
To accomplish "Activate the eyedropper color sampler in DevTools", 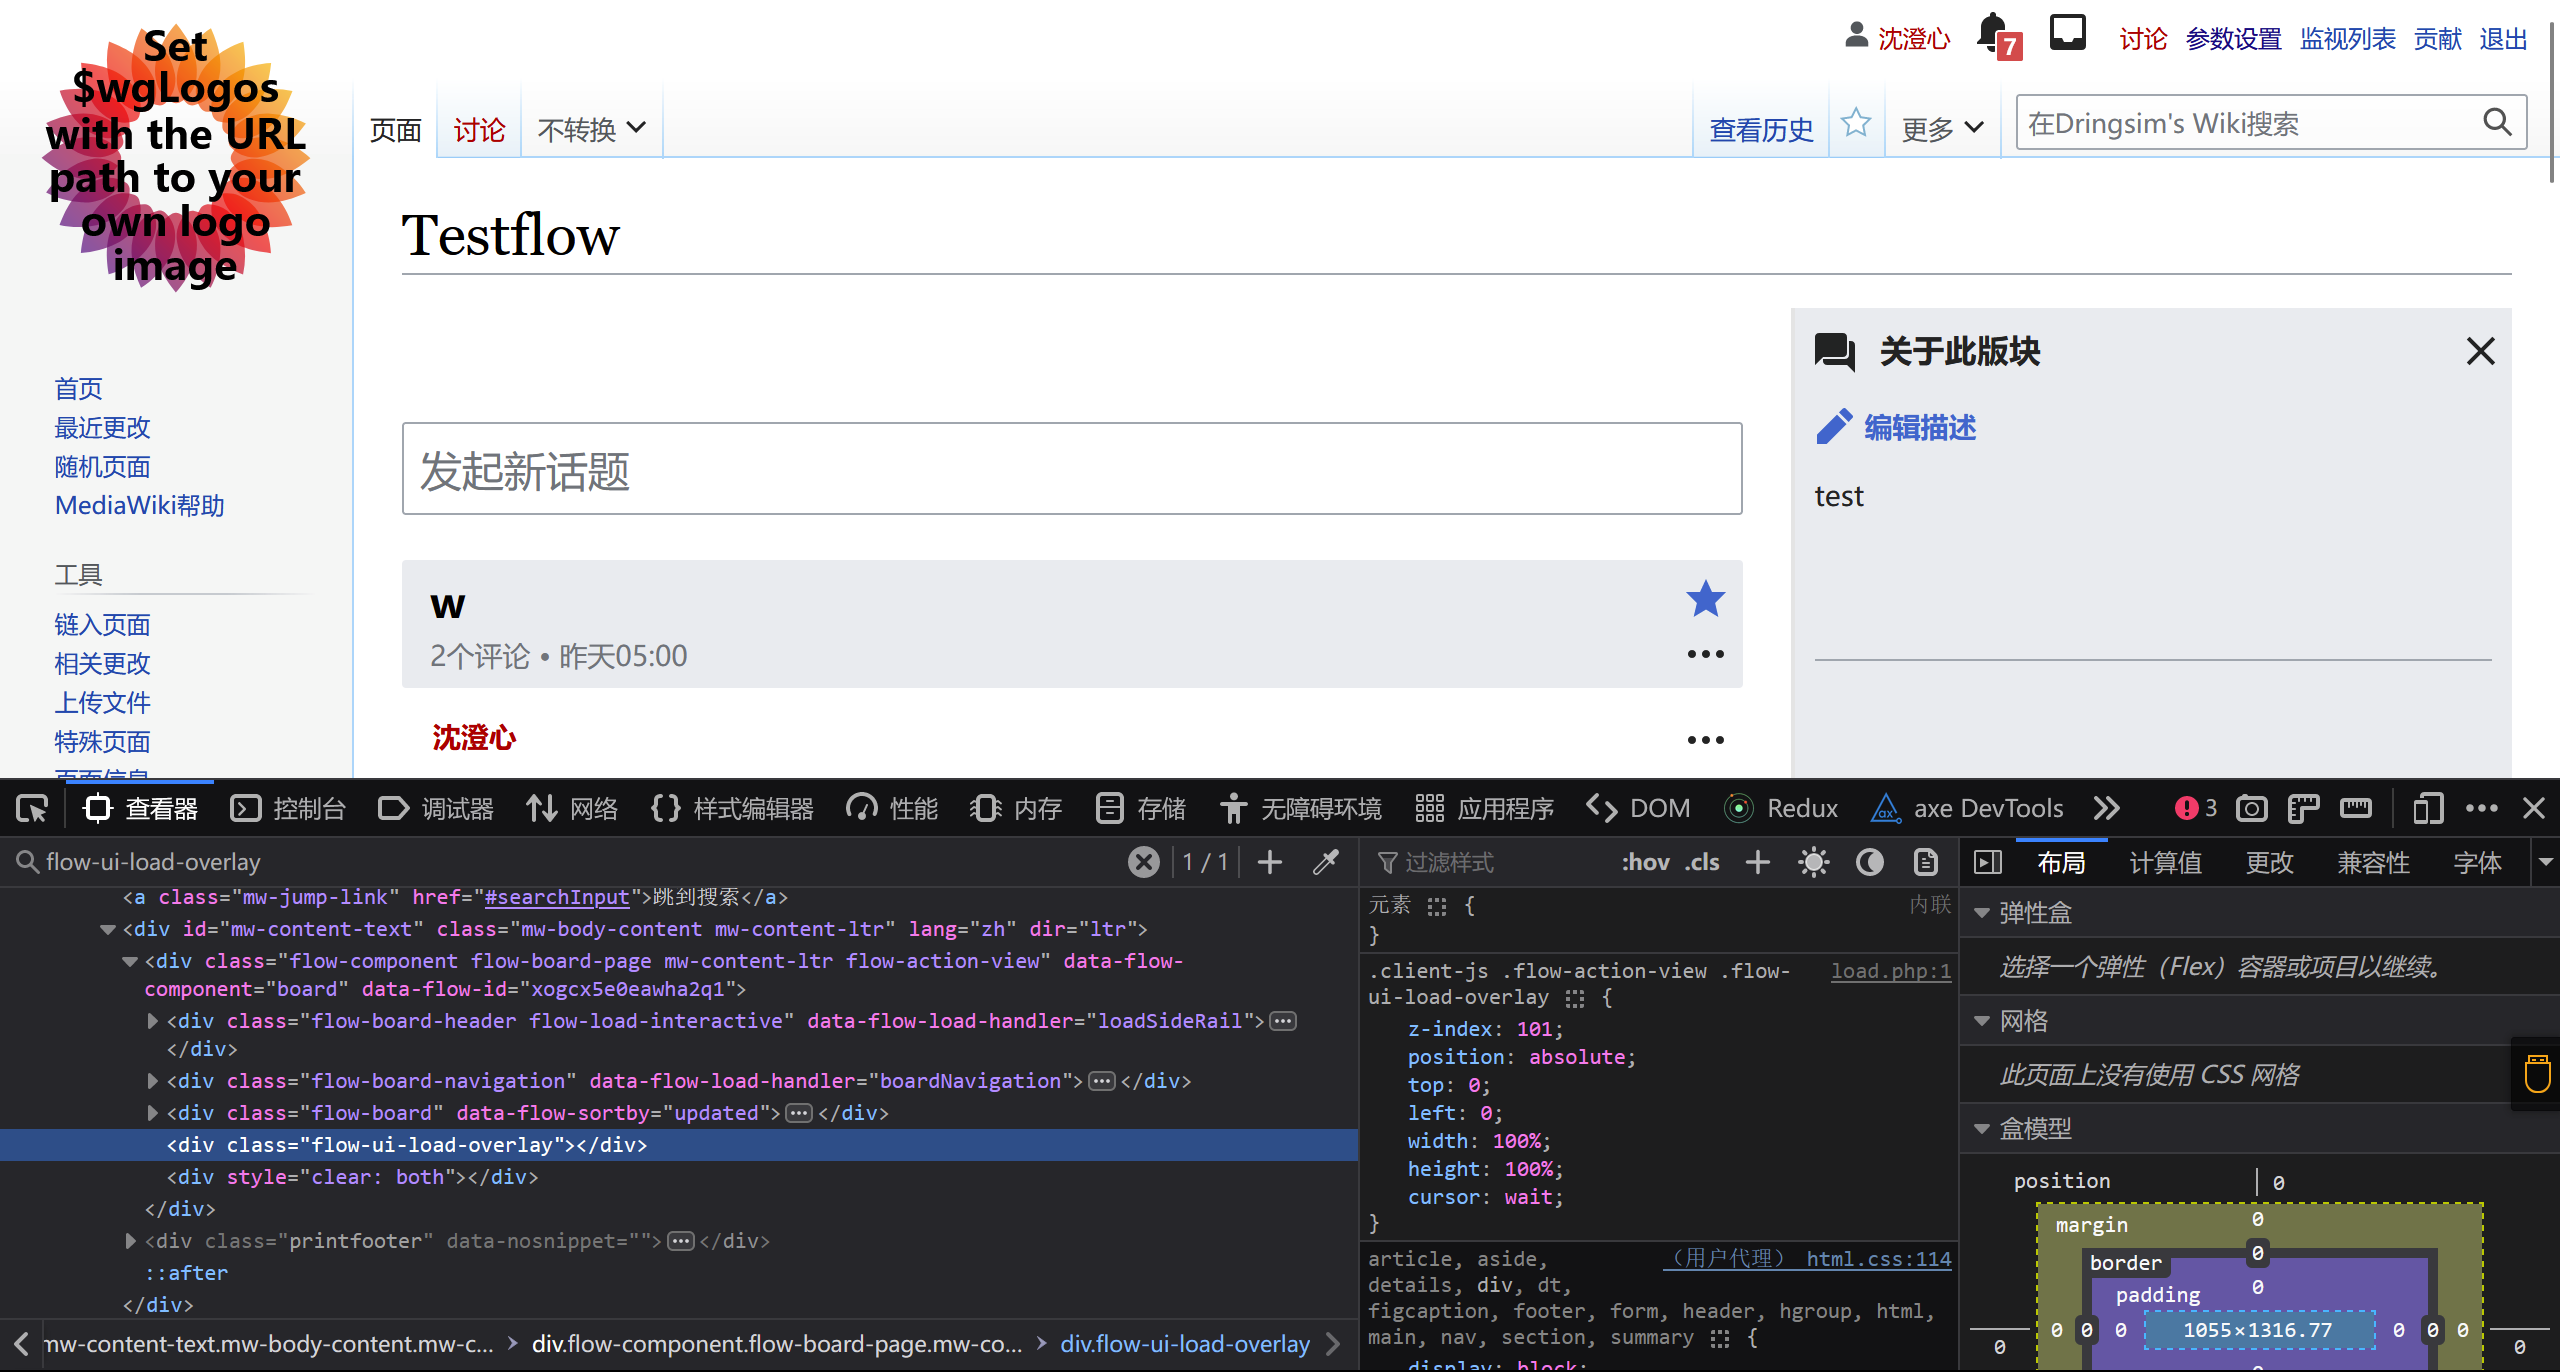I will pos(1328,861).
